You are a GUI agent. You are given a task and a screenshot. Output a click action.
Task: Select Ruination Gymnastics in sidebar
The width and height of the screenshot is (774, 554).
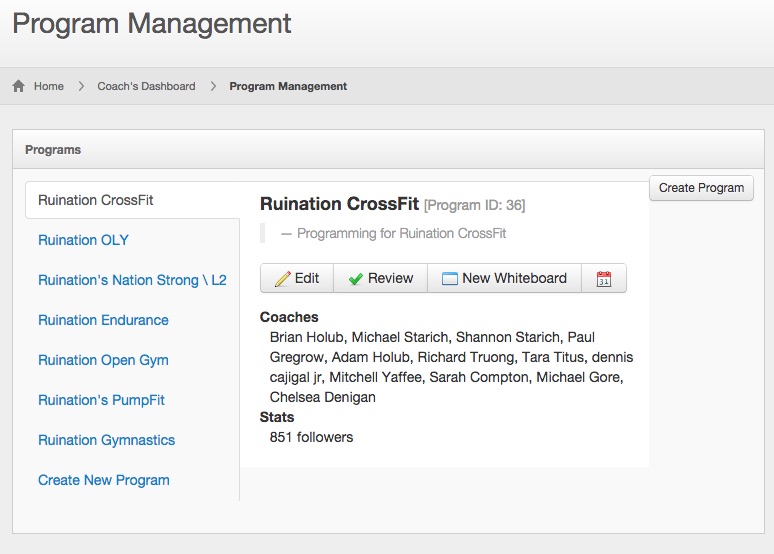pos(106,440)
